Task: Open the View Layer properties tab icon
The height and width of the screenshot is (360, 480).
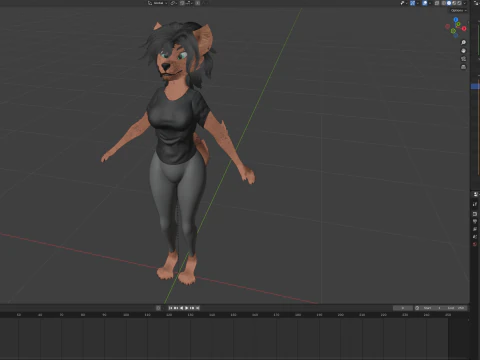Action: coord(475,229)
